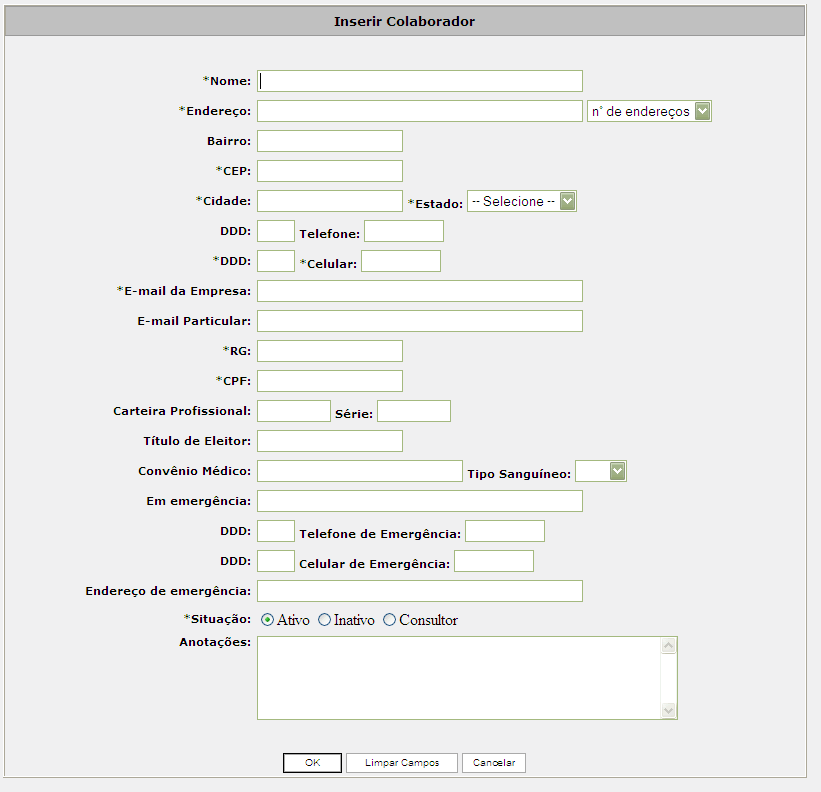Focus the Convênio Médico field
Viewport: 821px width, 792px height.
[360, 471]
